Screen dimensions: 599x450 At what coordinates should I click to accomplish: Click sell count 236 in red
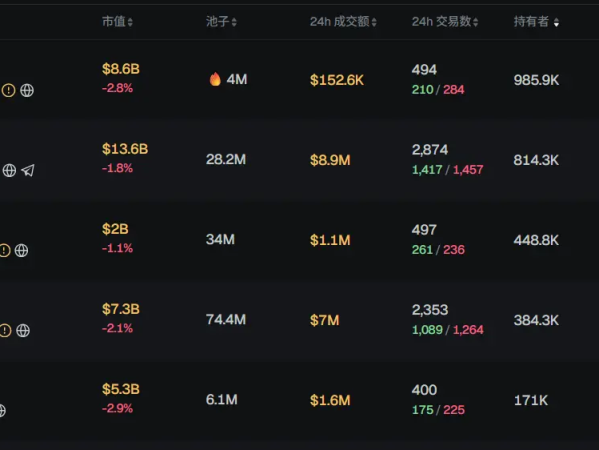tap(454, 250)
